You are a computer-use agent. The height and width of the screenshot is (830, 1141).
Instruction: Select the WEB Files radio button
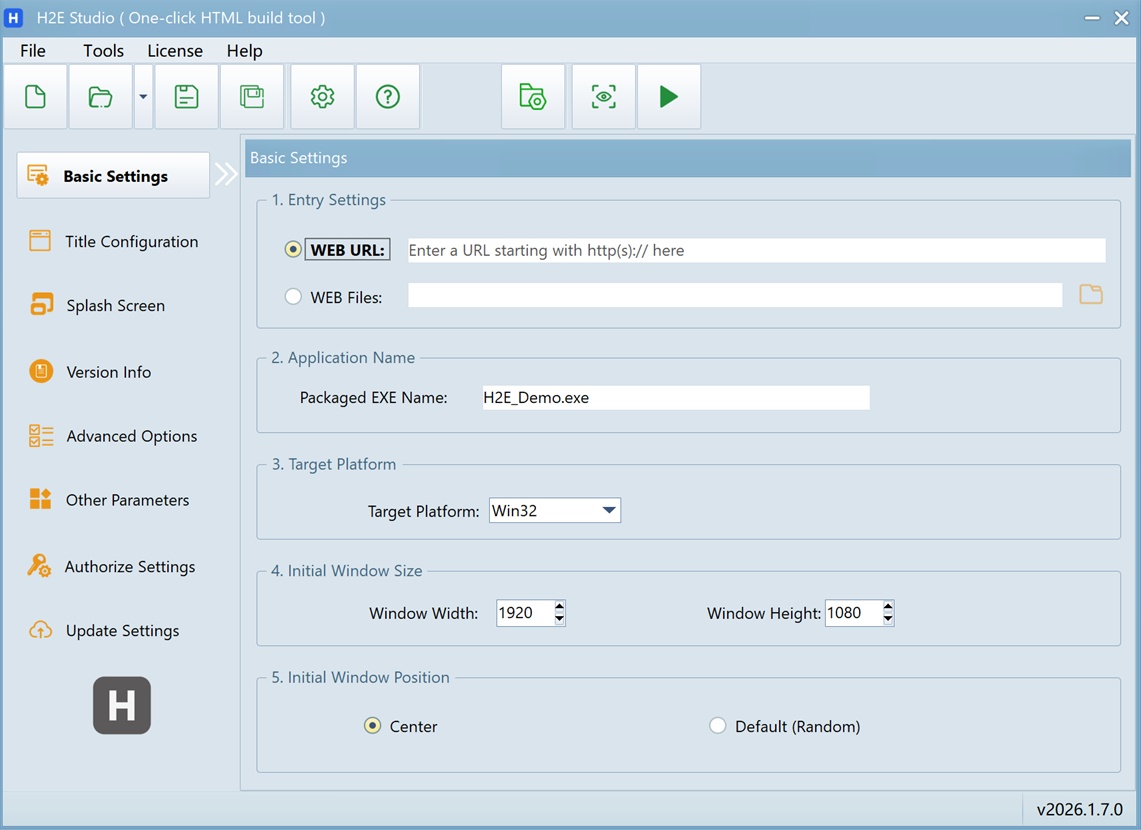tap(294, 296)
